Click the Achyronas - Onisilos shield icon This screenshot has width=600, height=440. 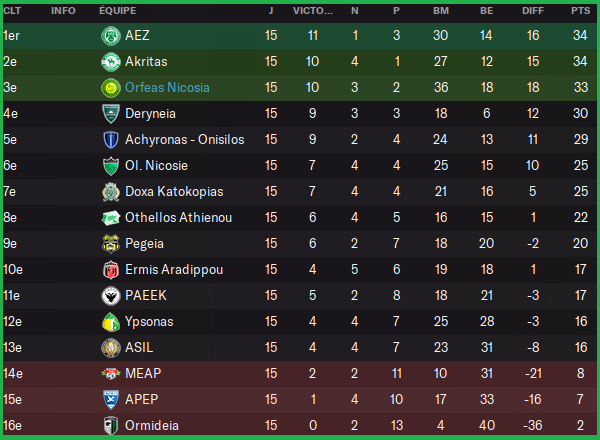coord(110,139)
